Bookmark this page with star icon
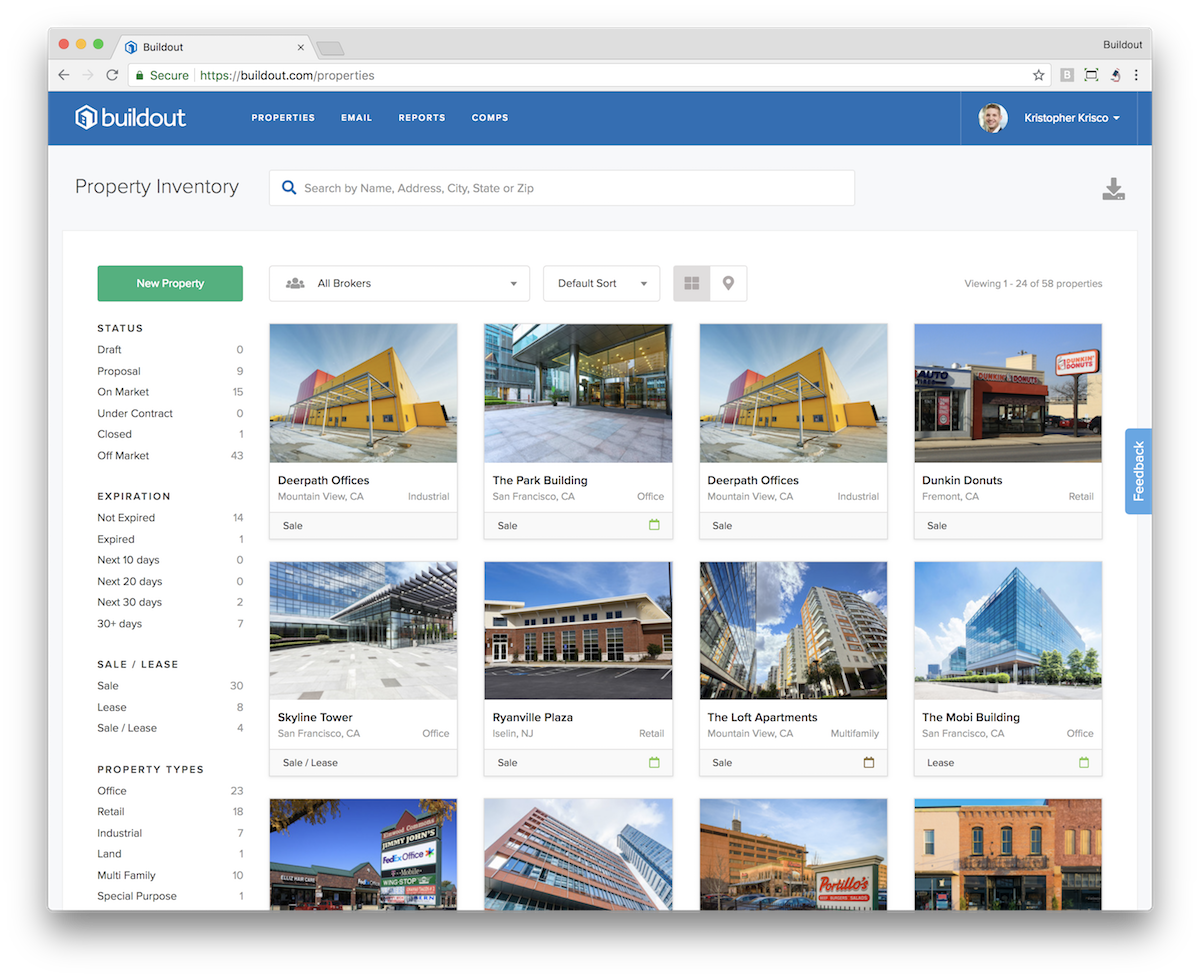The height and width of the screenshot is (979, 1200). coord(1039,75)
